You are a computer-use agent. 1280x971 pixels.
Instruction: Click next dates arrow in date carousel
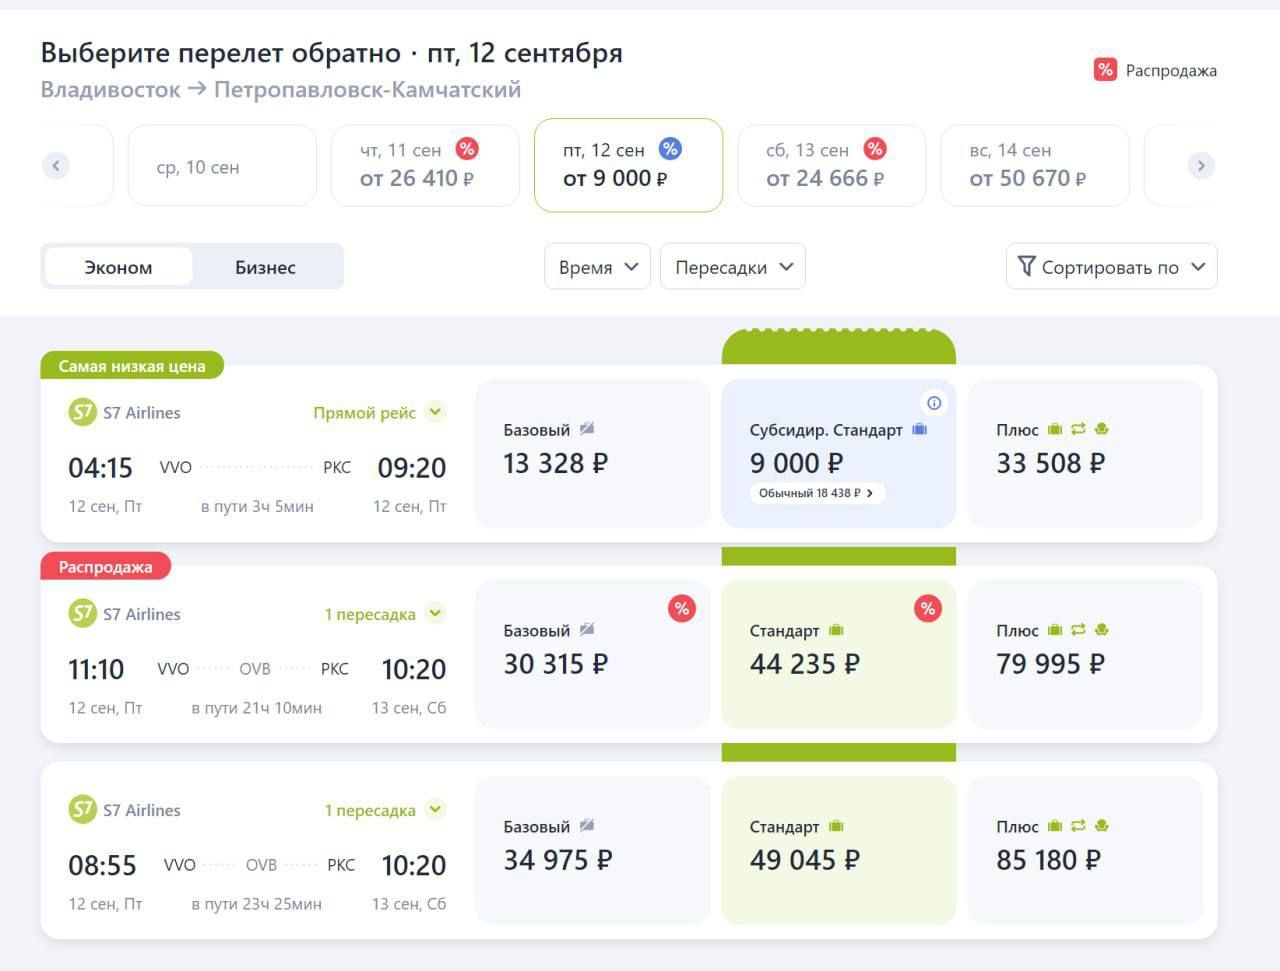[1201, 165]
